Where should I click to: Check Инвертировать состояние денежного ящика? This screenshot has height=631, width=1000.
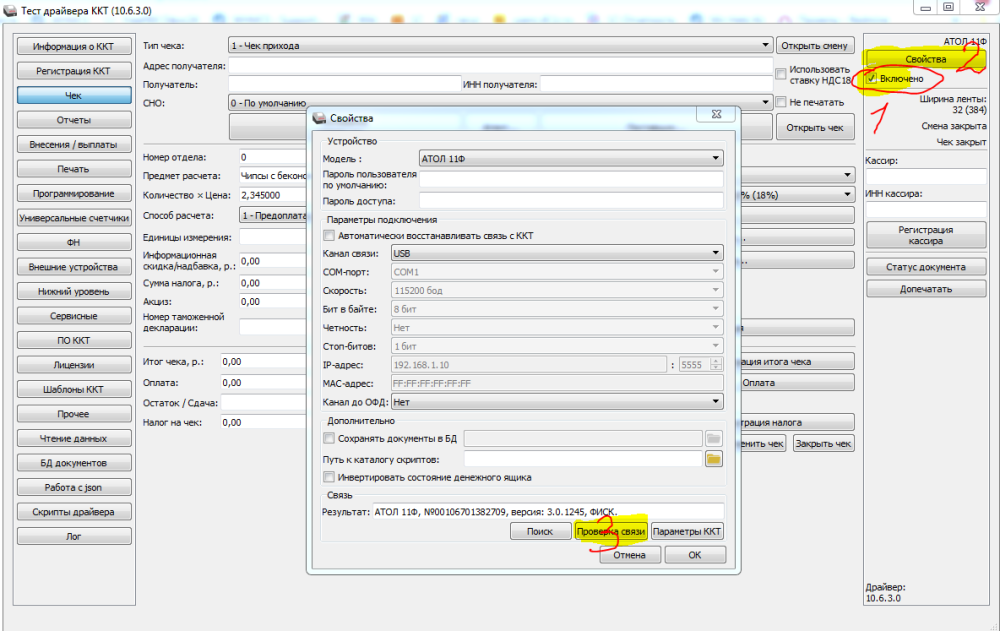(x=329, y=477)
